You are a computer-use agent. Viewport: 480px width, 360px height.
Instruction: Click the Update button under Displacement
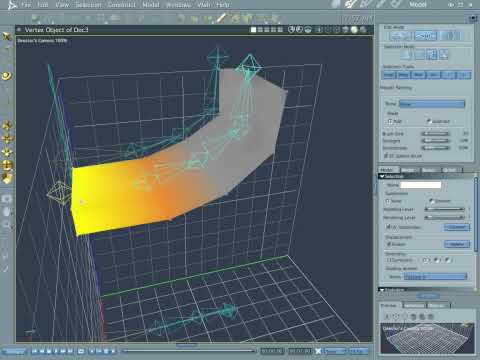[457, 244]
